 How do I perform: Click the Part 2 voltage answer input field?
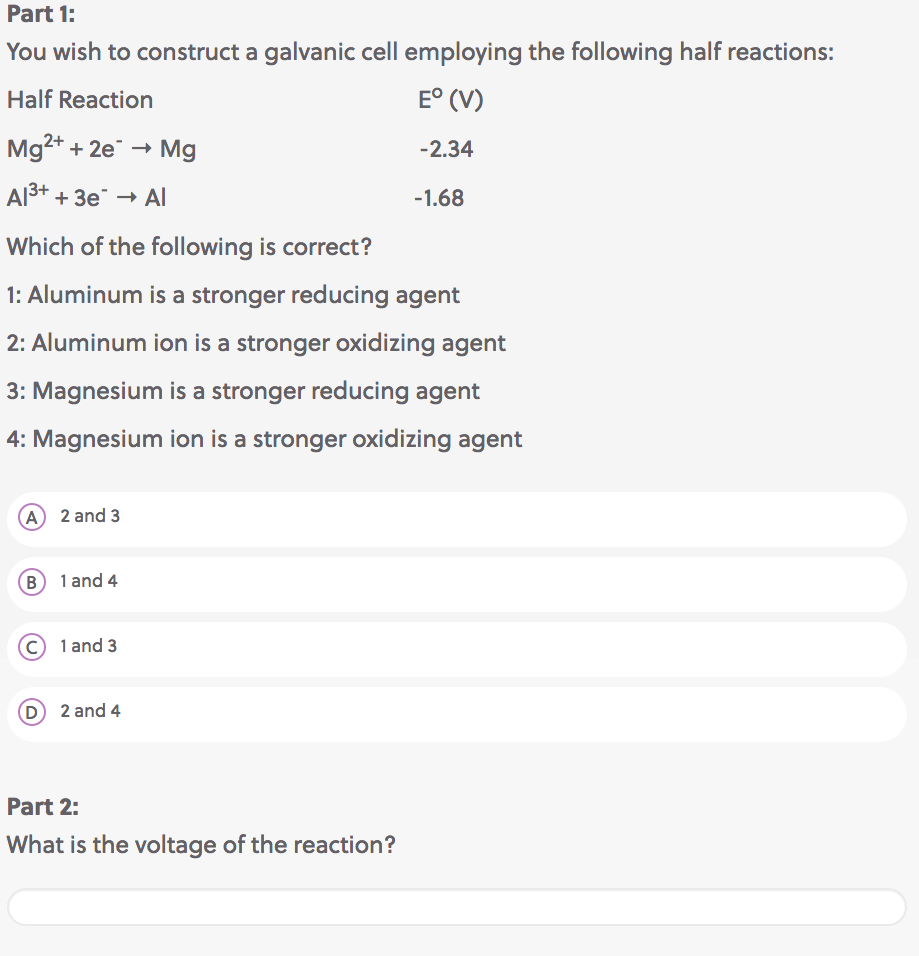coord(457,906)
